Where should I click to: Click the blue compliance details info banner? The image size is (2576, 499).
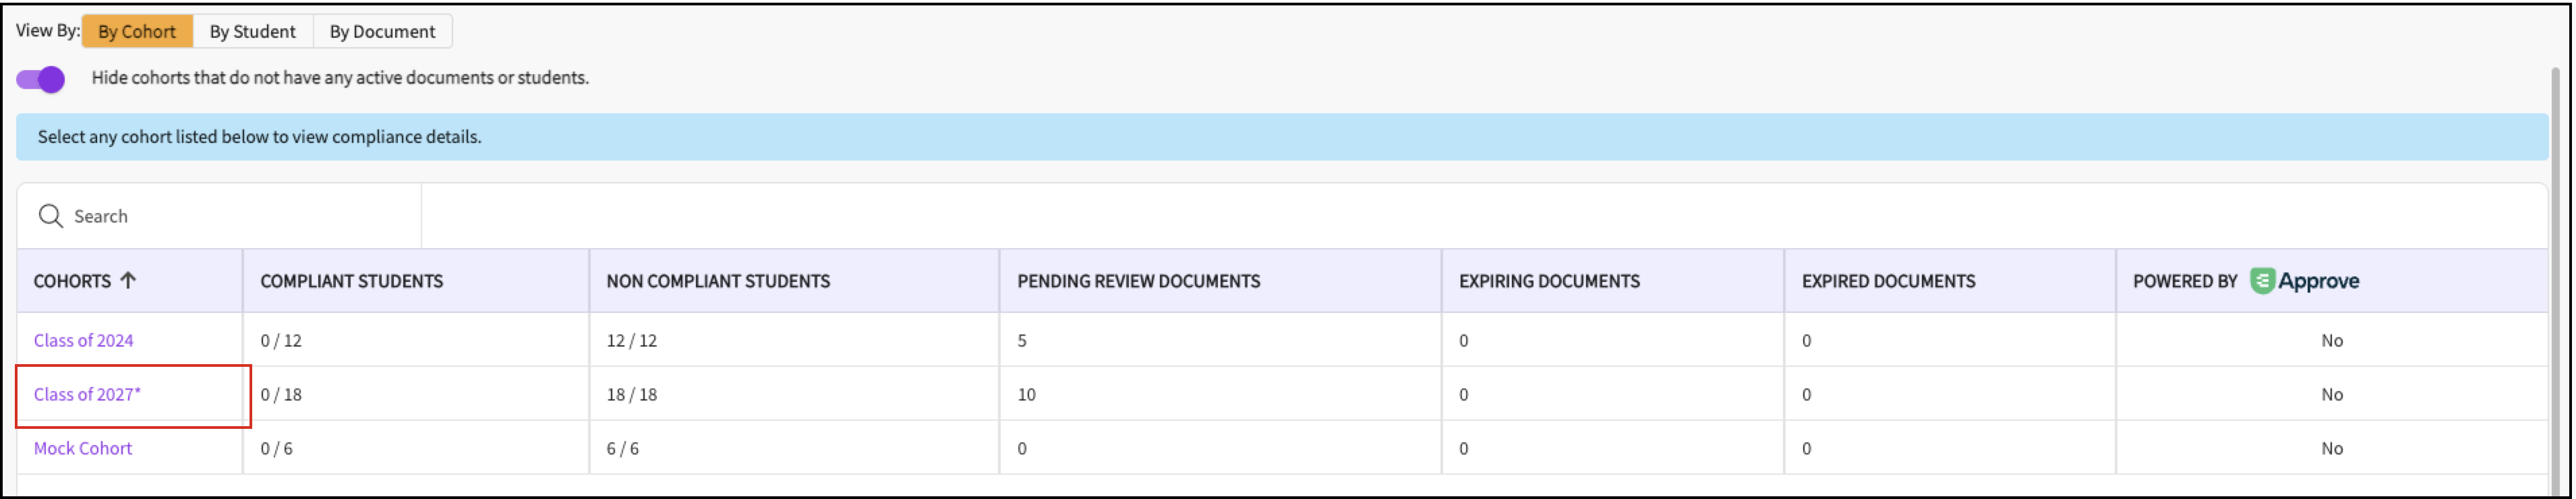[x=1280, y=137]
